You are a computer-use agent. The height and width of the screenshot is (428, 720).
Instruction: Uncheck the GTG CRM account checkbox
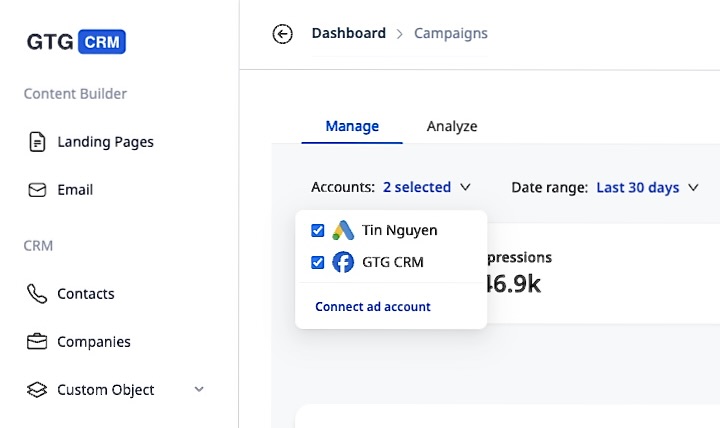click(x=318, y=262)
